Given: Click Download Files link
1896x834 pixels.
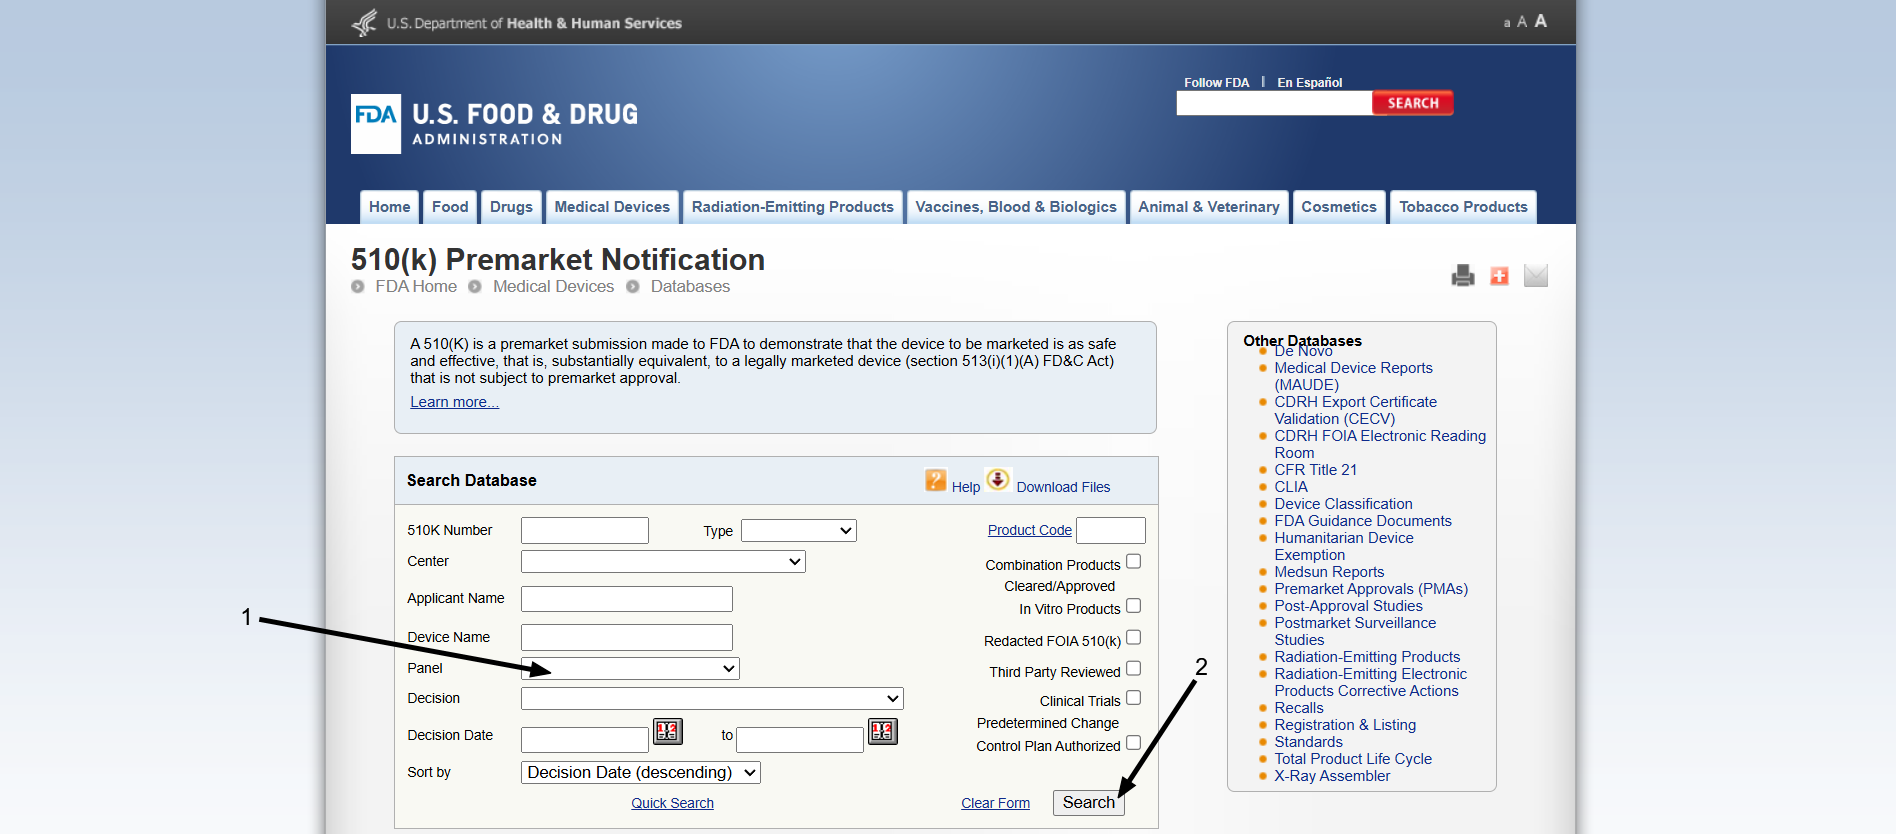Looking at the screenshot, I should coord(1063,487).
